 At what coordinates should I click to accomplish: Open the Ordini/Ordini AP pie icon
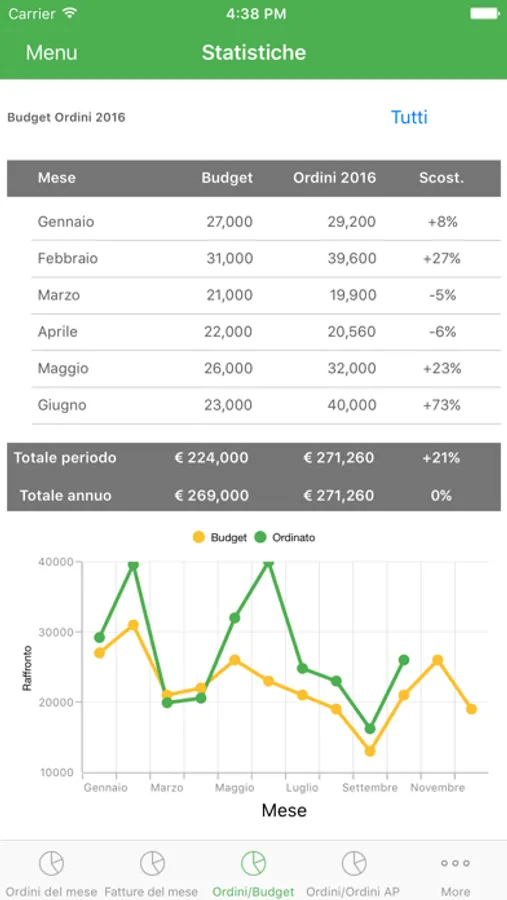[354, 863]
